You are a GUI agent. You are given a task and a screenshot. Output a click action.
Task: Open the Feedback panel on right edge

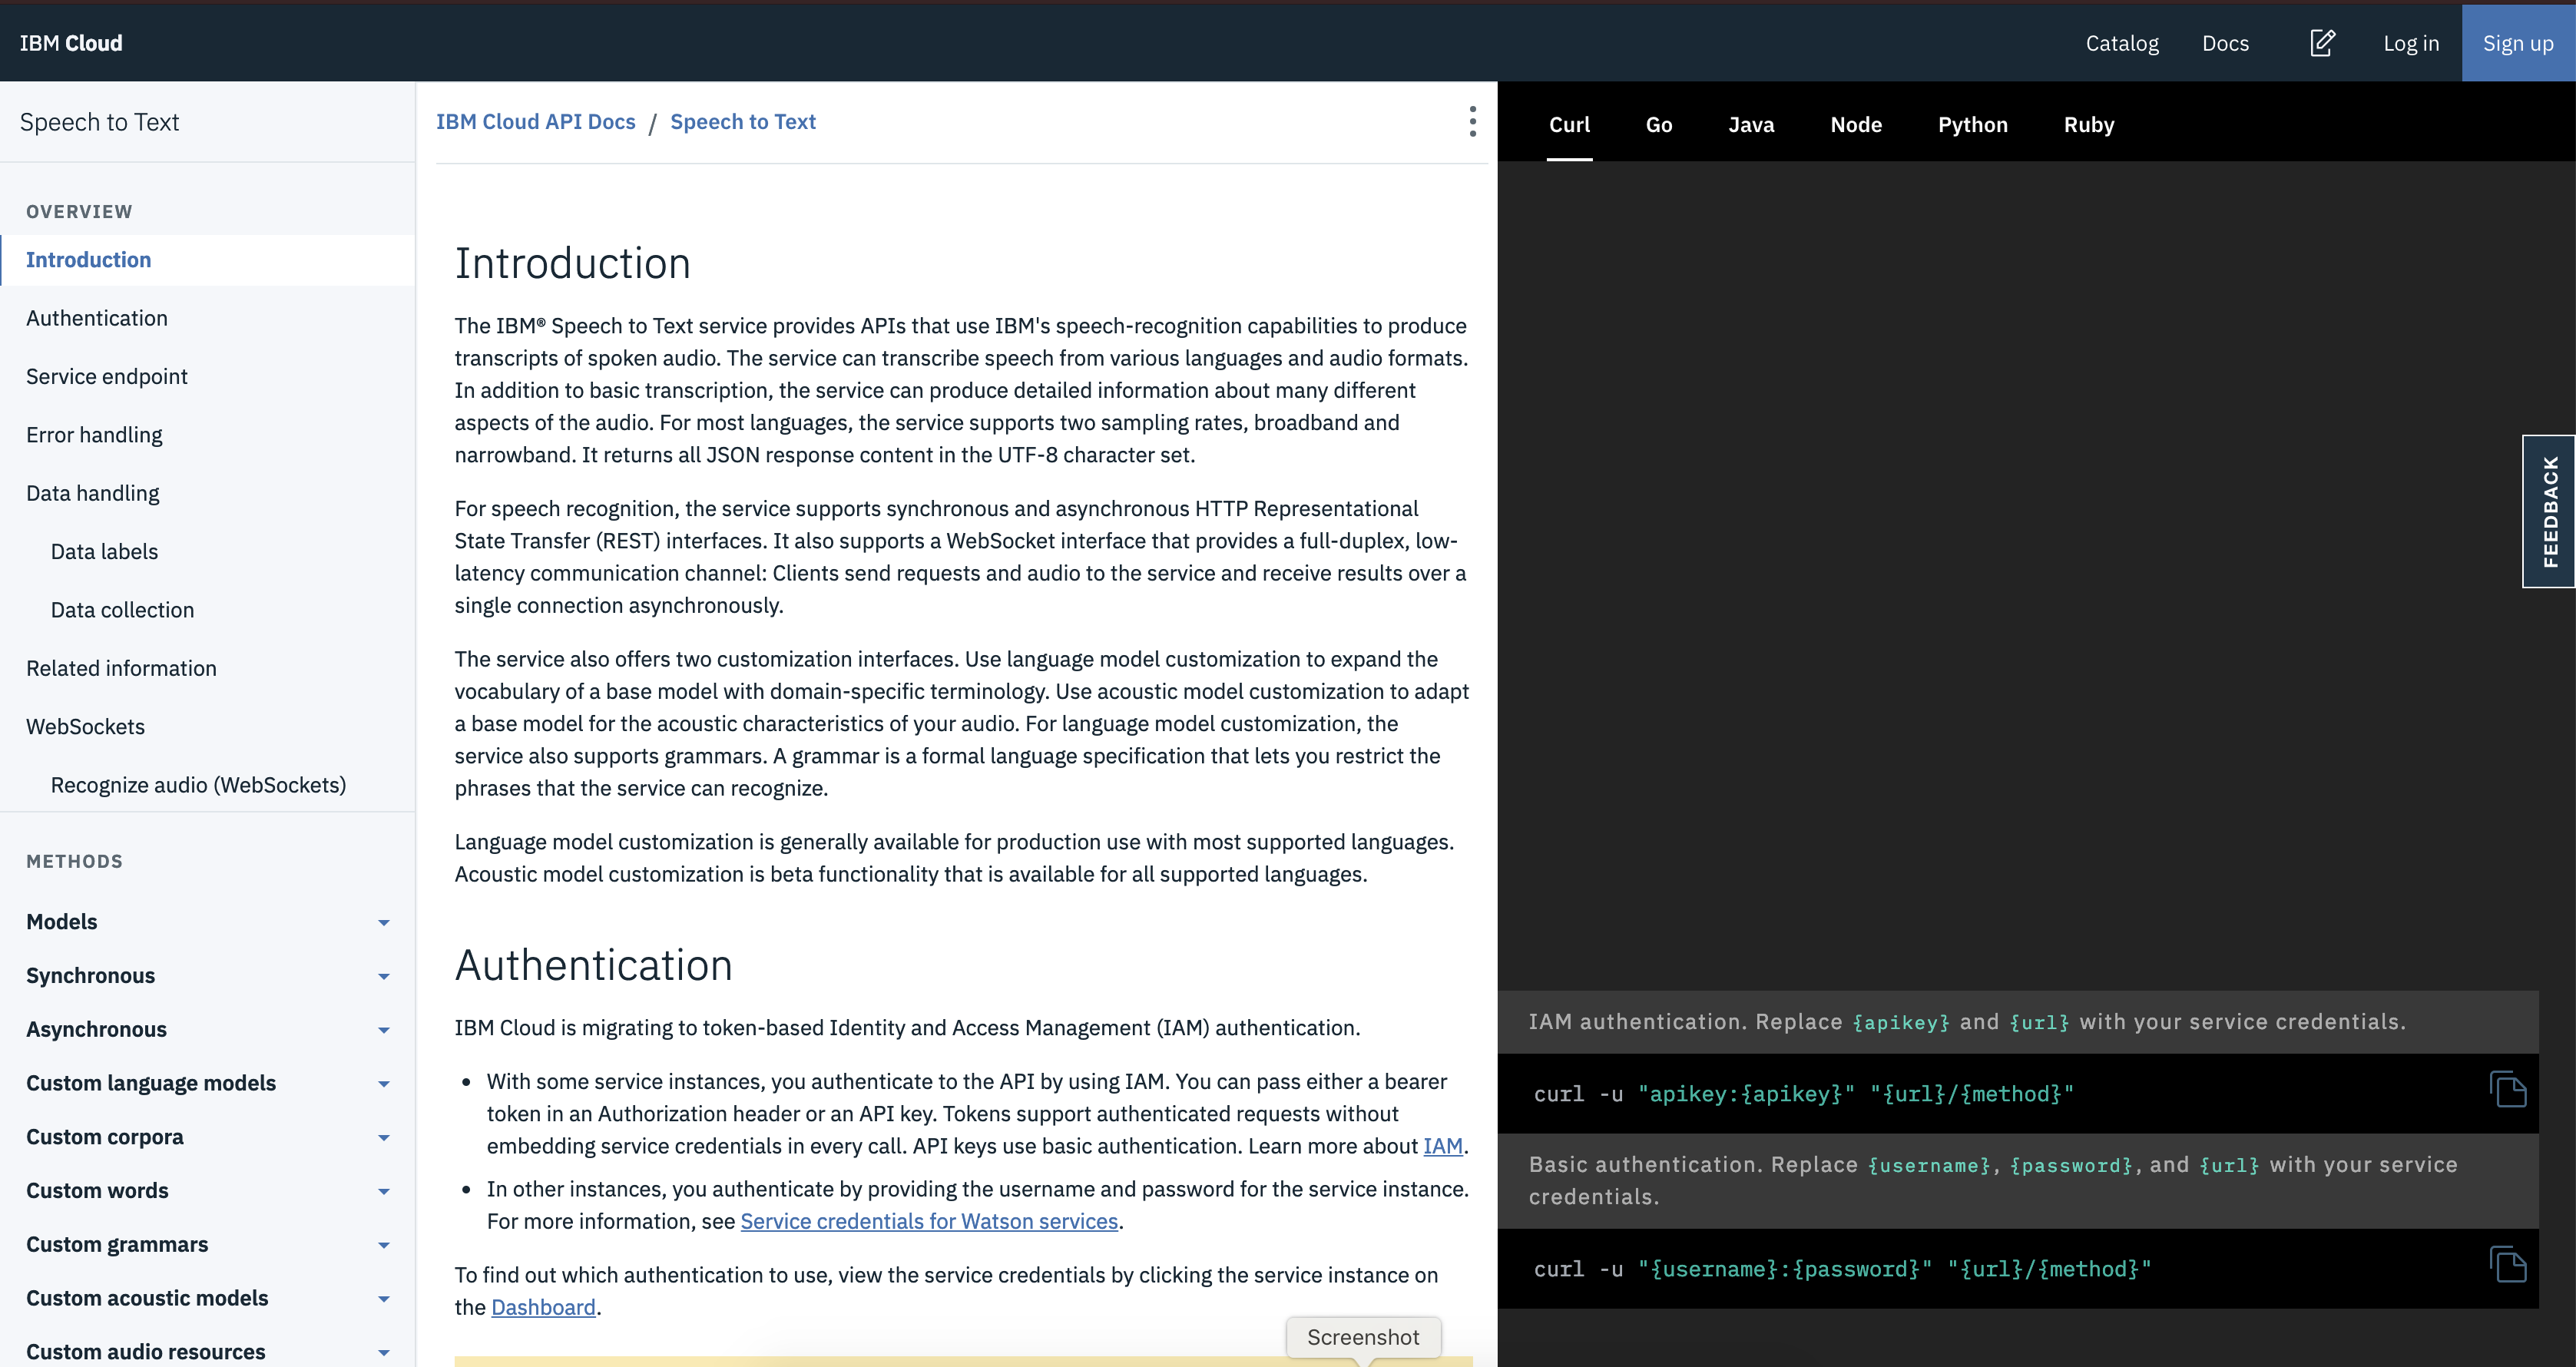2549,511
